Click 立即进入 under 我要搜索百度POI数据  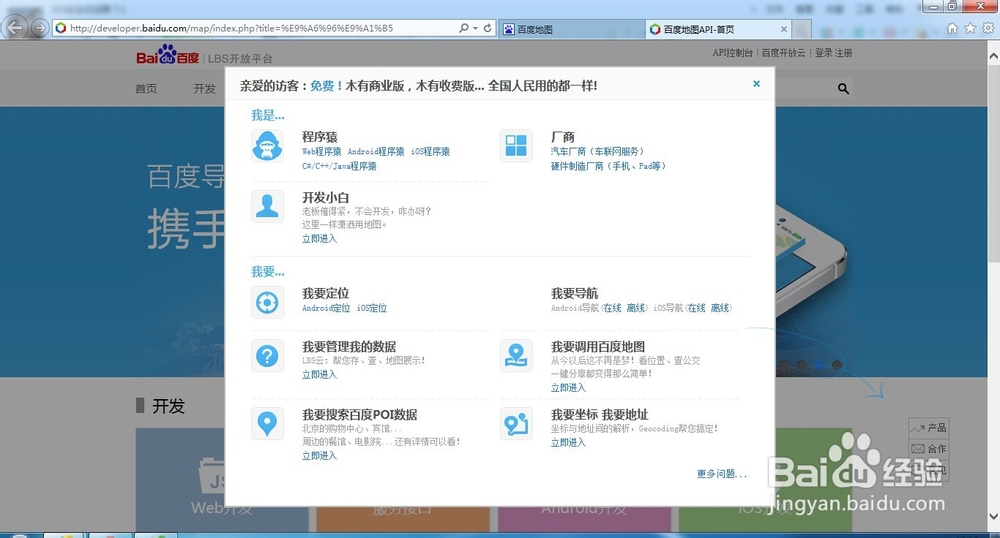320,456
